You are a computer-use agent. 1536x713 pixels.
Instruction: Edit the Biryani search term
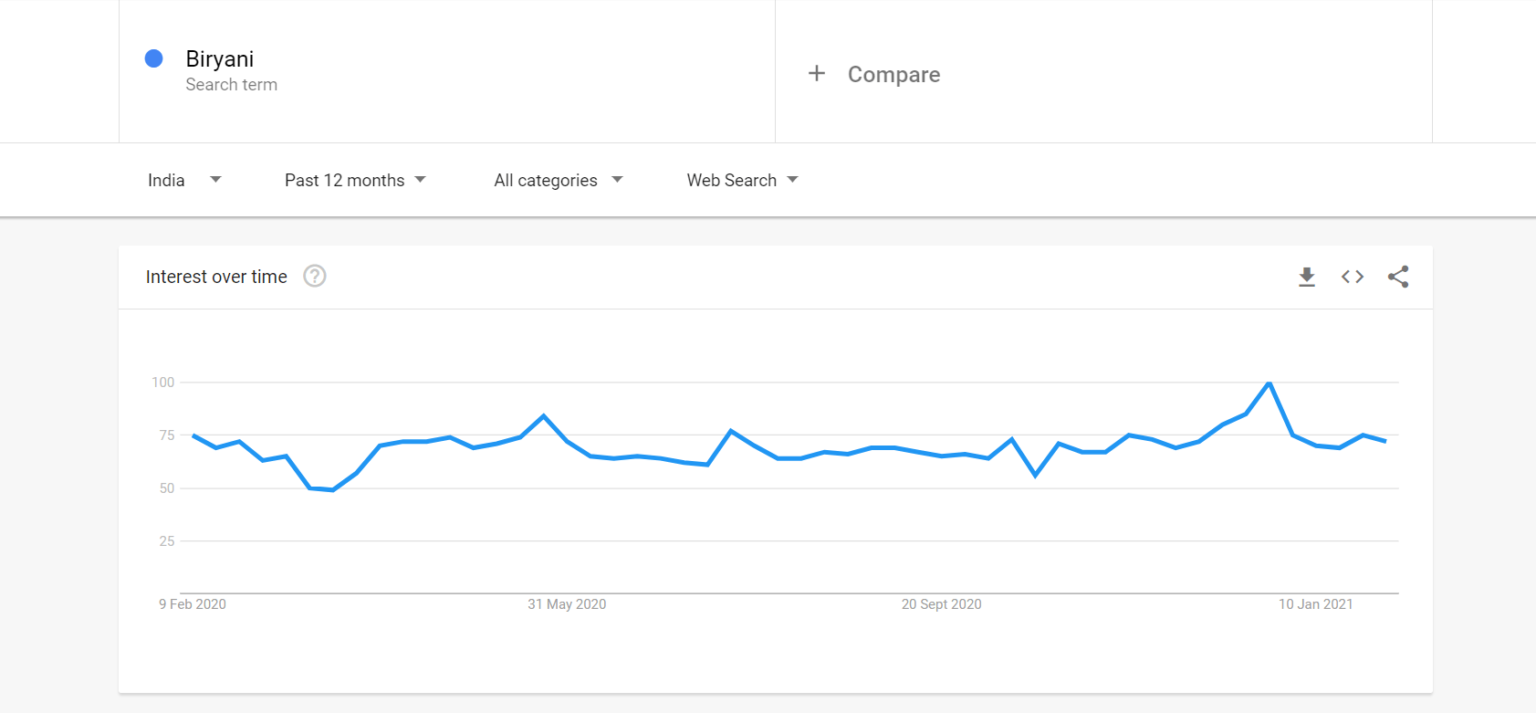point(220,59)
